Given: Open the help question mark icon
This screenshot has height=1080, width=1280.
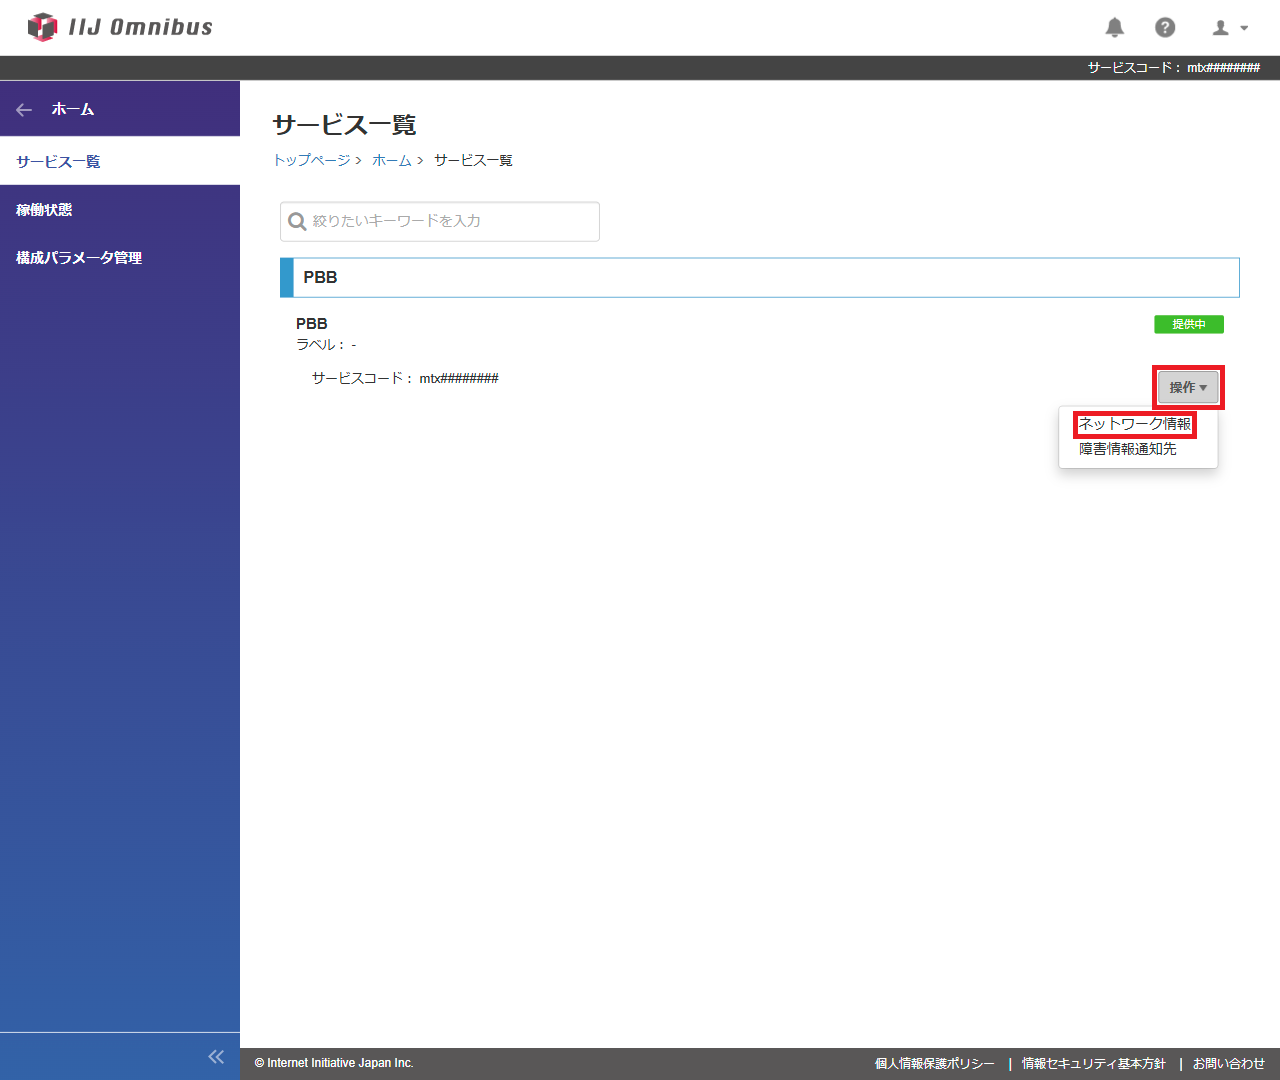Looking at the screenshot, I should (1165, 27).
